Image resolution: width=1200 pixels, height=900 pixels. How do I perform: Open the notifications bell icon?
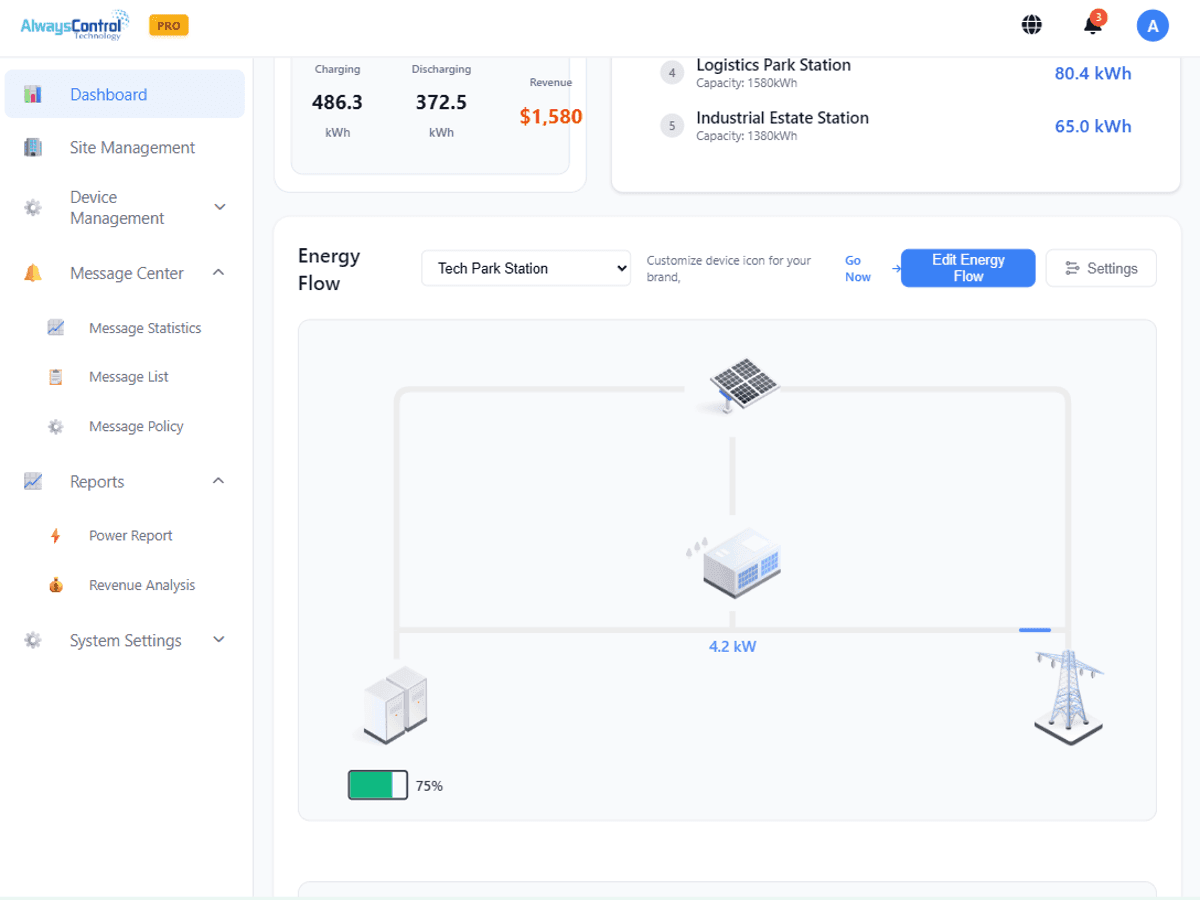[x=1093, y=26]
